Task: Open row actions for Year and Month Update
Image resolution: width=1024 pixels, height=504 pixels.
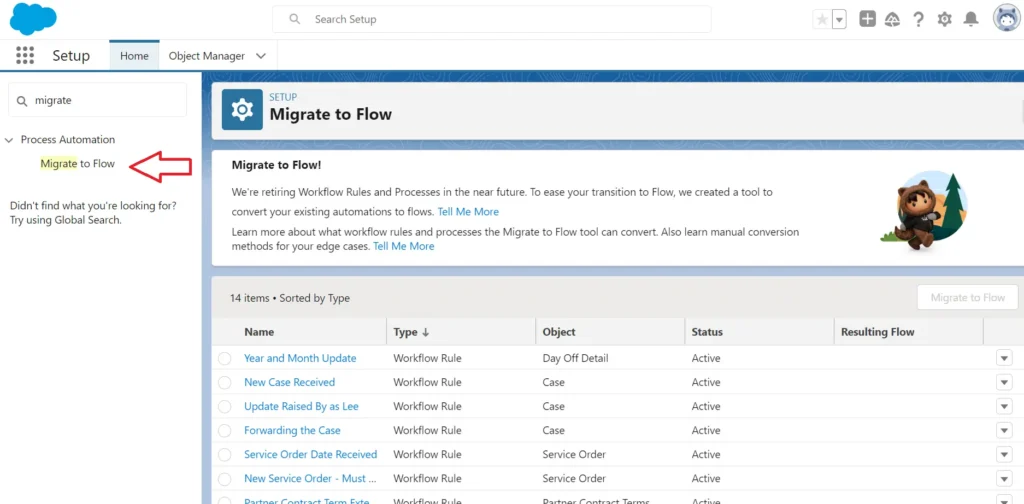Action: pos(1004,358)
